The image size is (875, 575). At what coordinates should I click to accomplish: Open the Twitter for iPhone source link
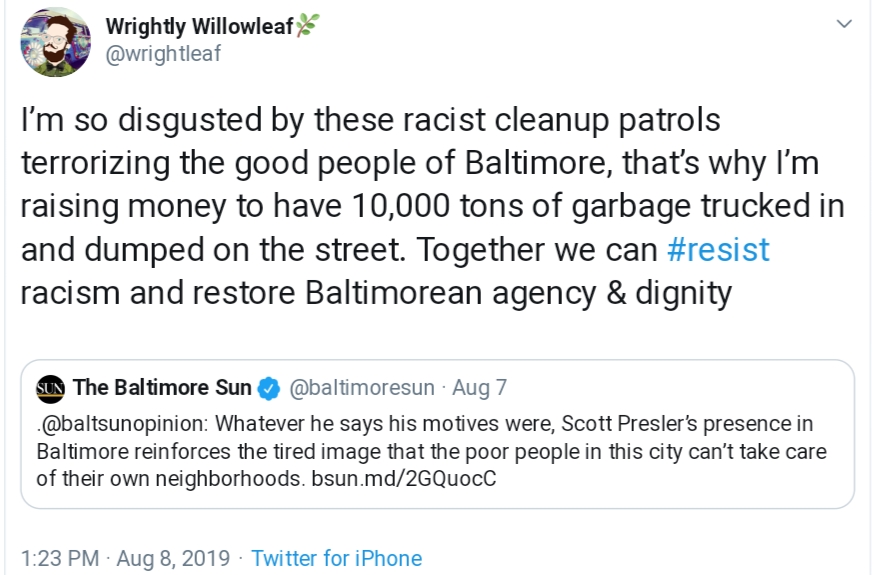click(x=336, y=558)
